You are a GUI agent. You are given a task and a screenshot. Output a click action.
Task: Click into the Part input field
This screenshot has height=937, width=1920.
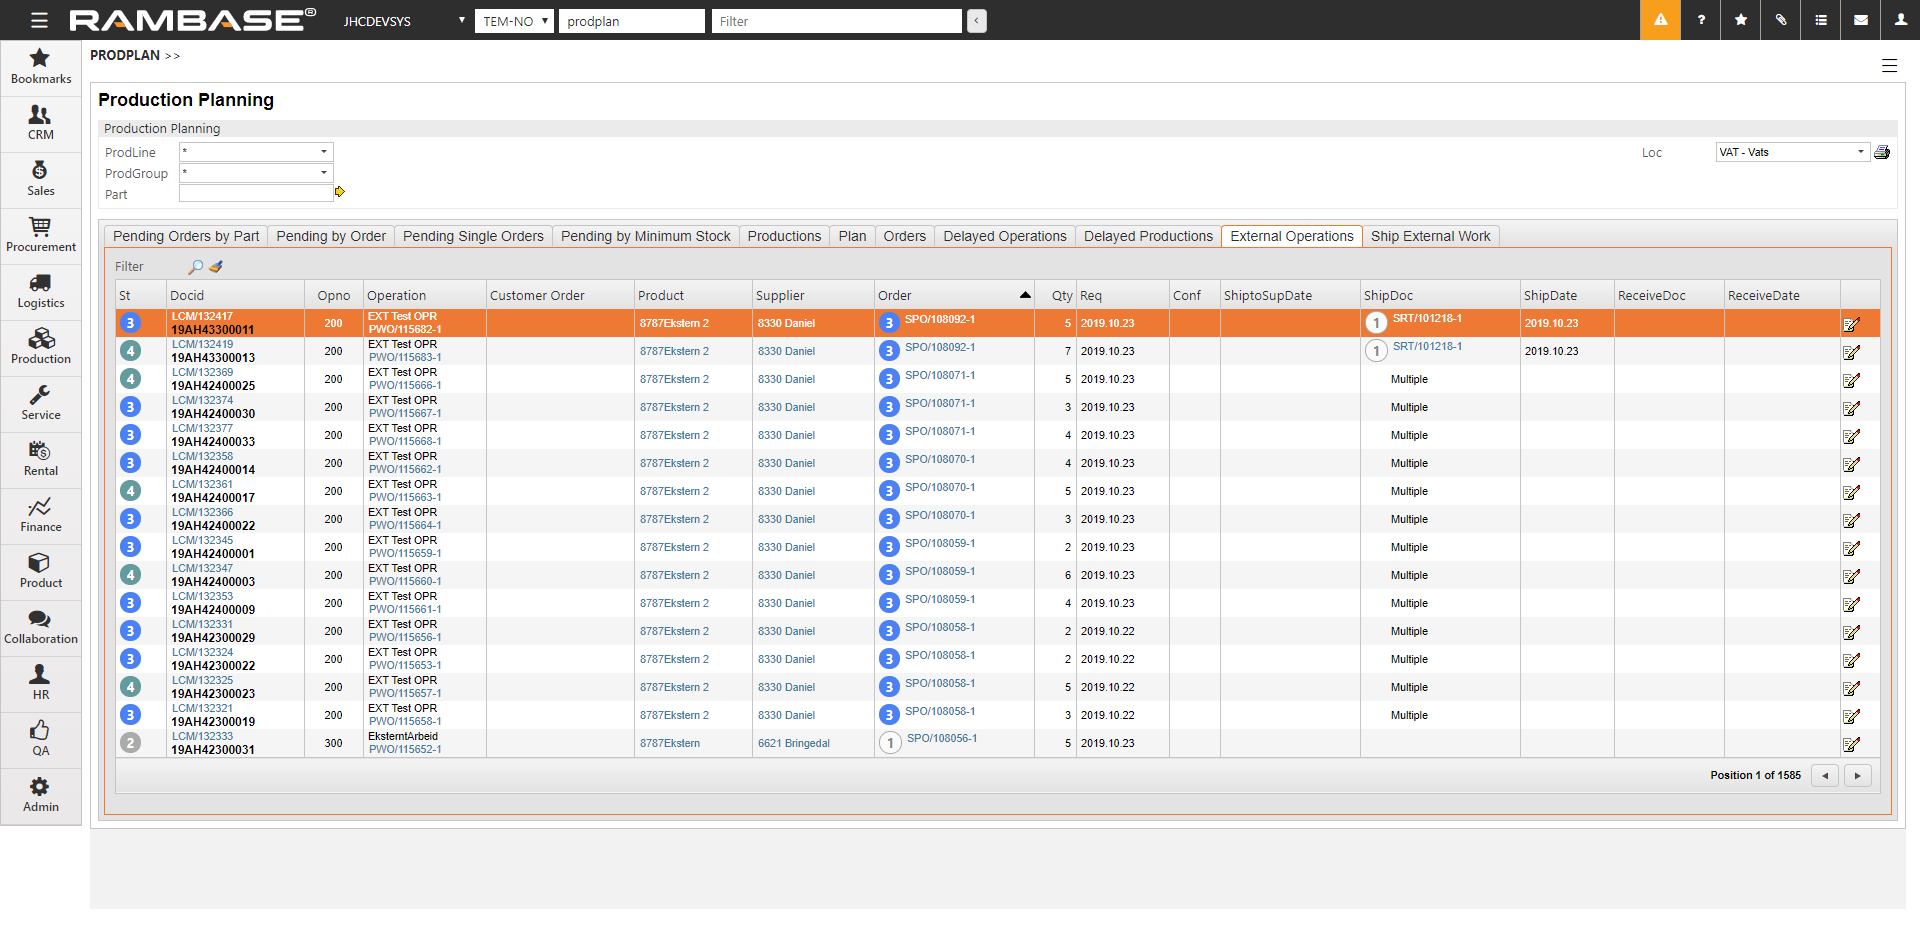256,194
